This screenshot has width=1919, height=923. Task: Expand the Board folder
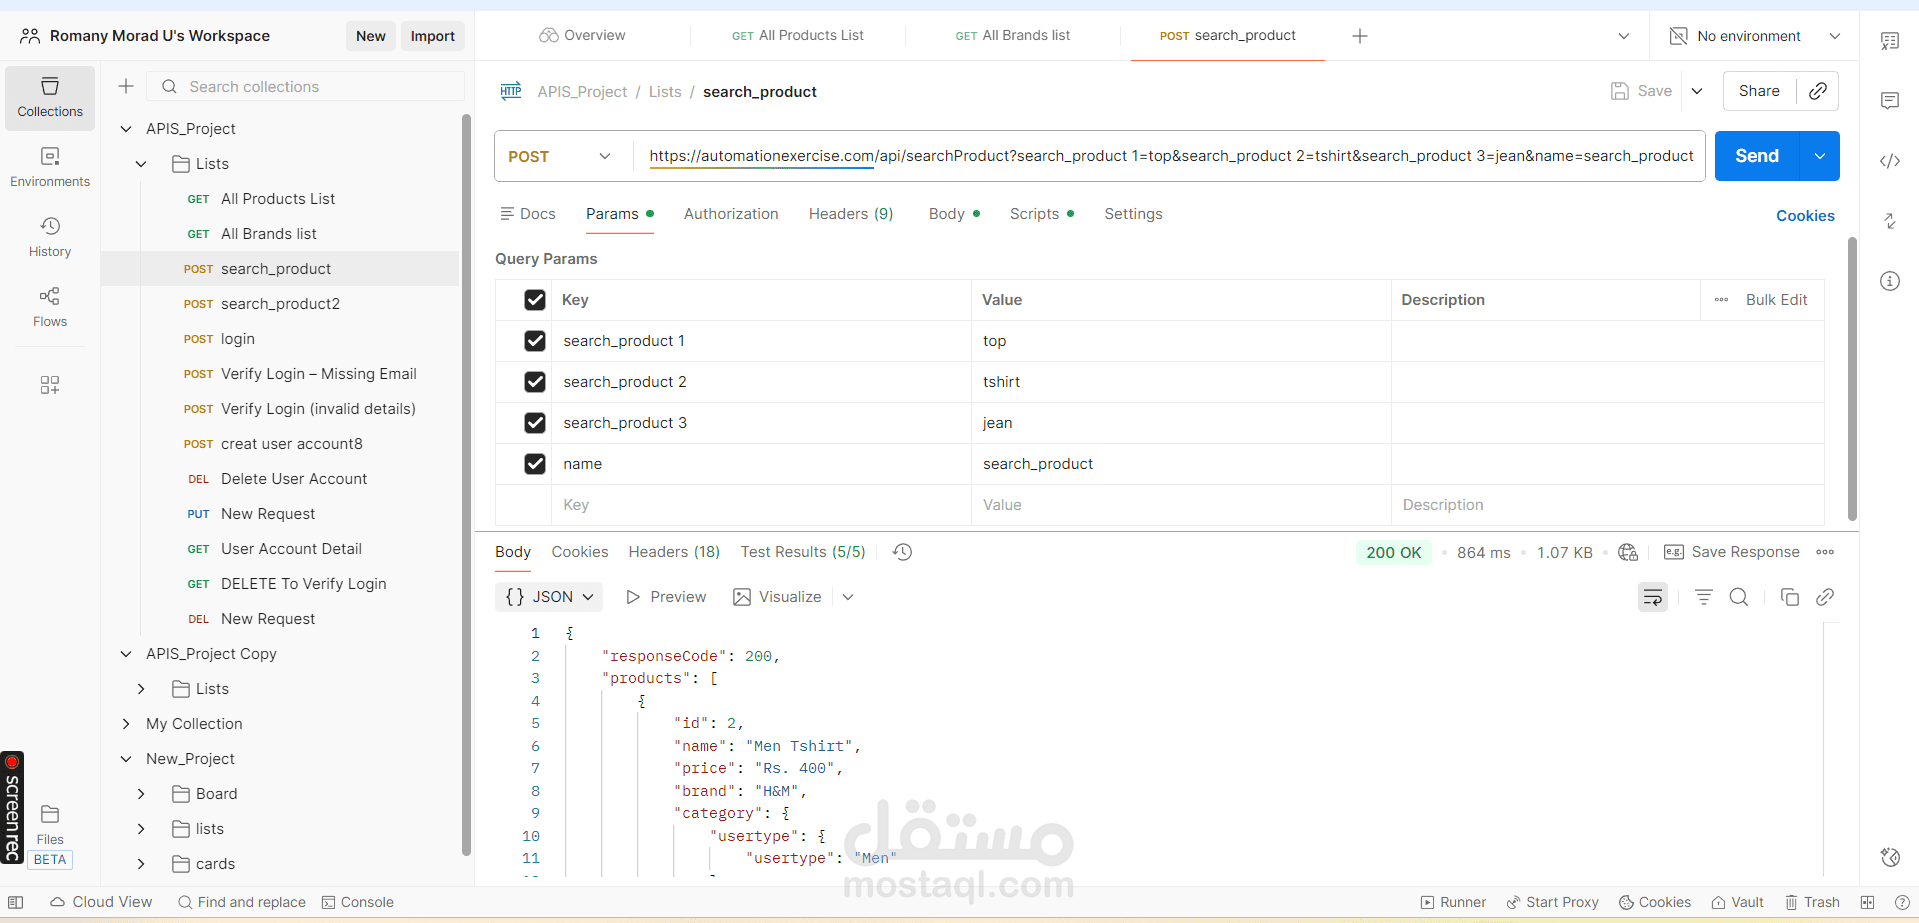pos(141,794)
